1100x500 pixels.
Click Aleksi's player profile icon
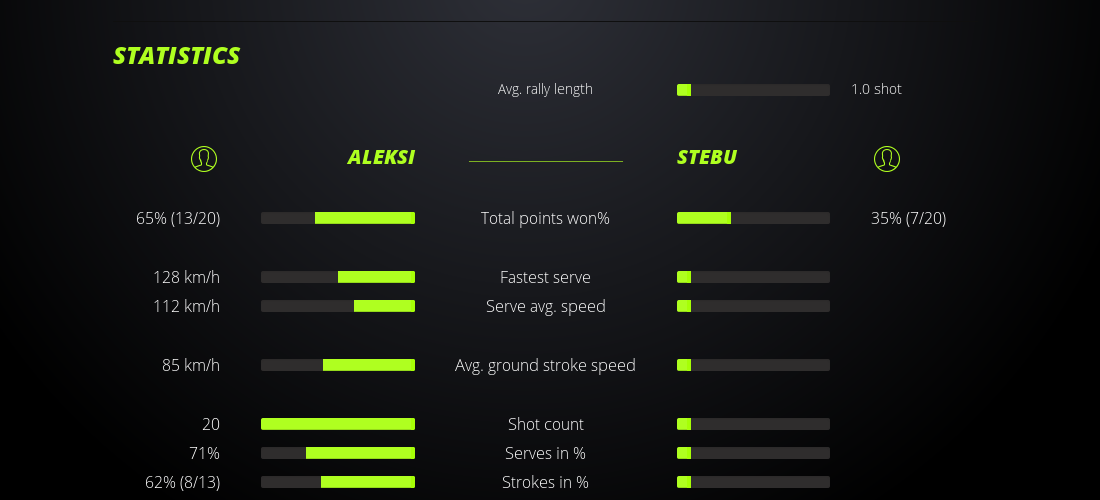(x=203, y=159)
